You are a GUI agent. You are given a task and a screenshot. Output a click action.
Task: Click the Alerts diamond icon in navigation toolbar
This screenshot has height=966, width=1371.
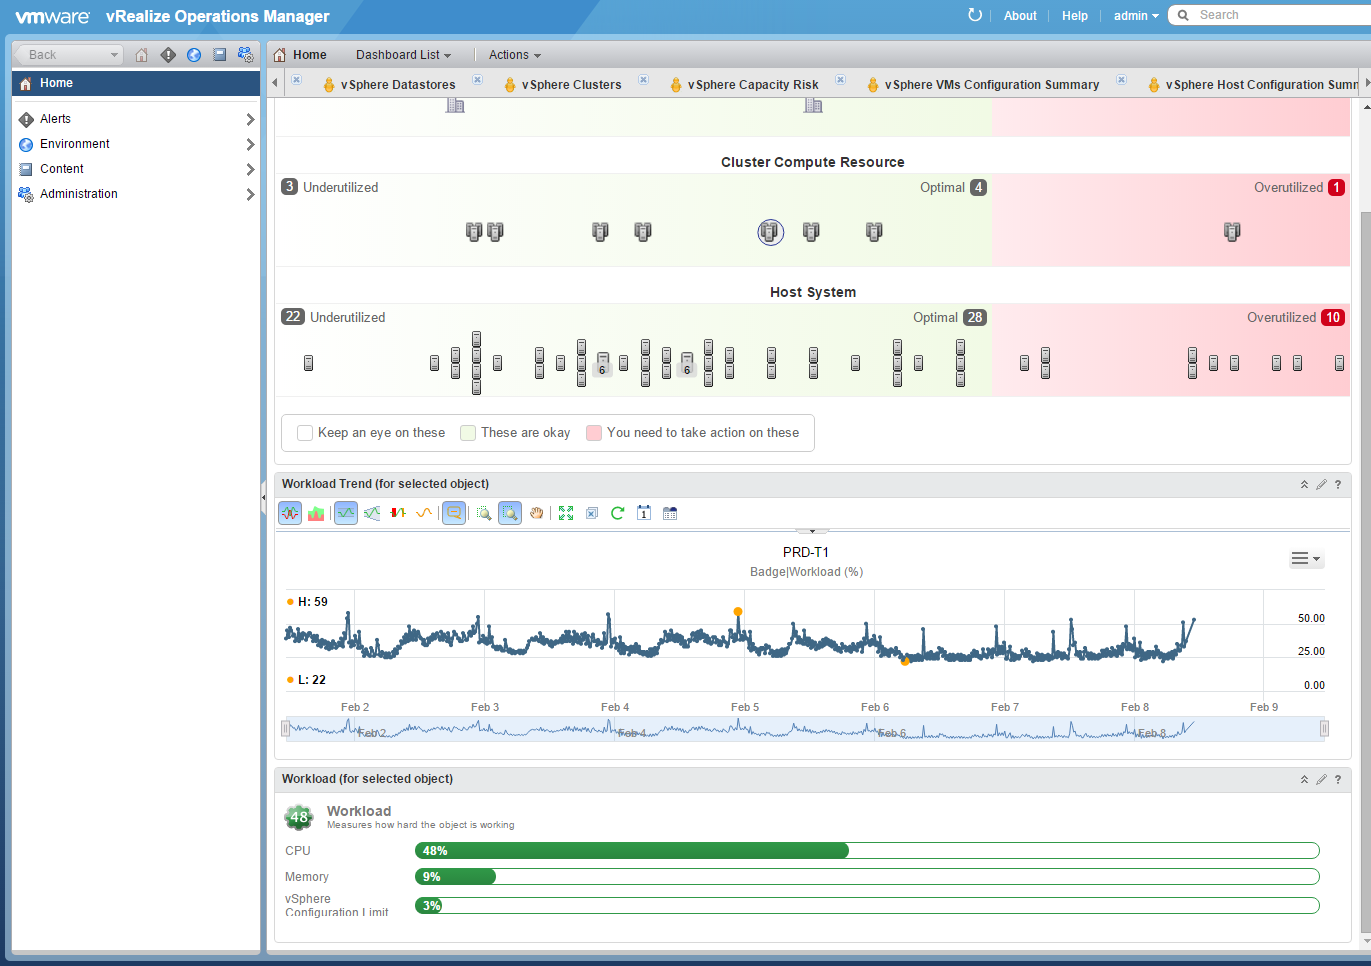168,55
